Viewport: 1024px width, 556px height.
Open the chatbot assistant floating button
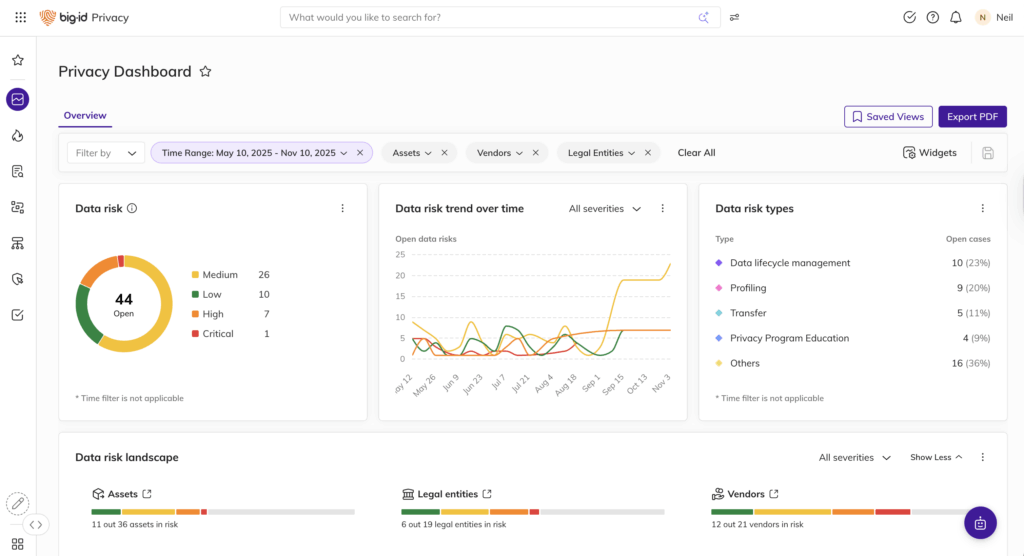979,522
